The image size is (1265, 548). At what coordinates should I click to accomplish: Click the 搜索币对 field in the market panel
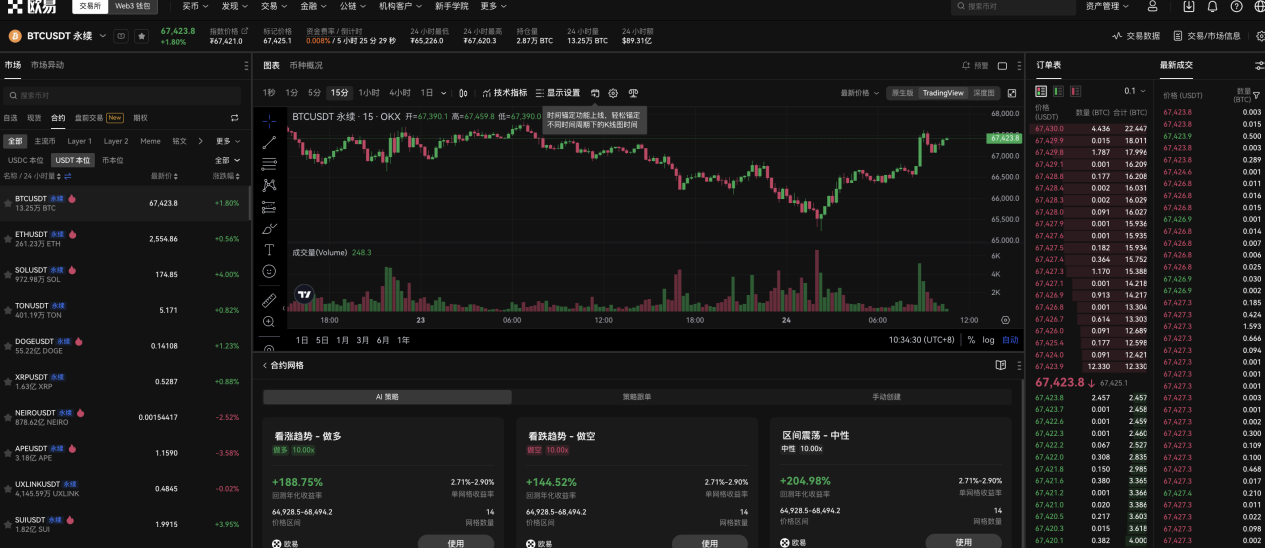point(122,95)
